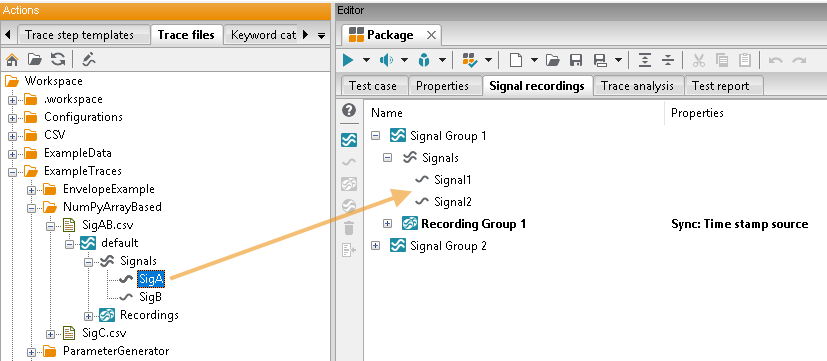
Task: Create a new file via blank page icon
Action: click(516, 60)
